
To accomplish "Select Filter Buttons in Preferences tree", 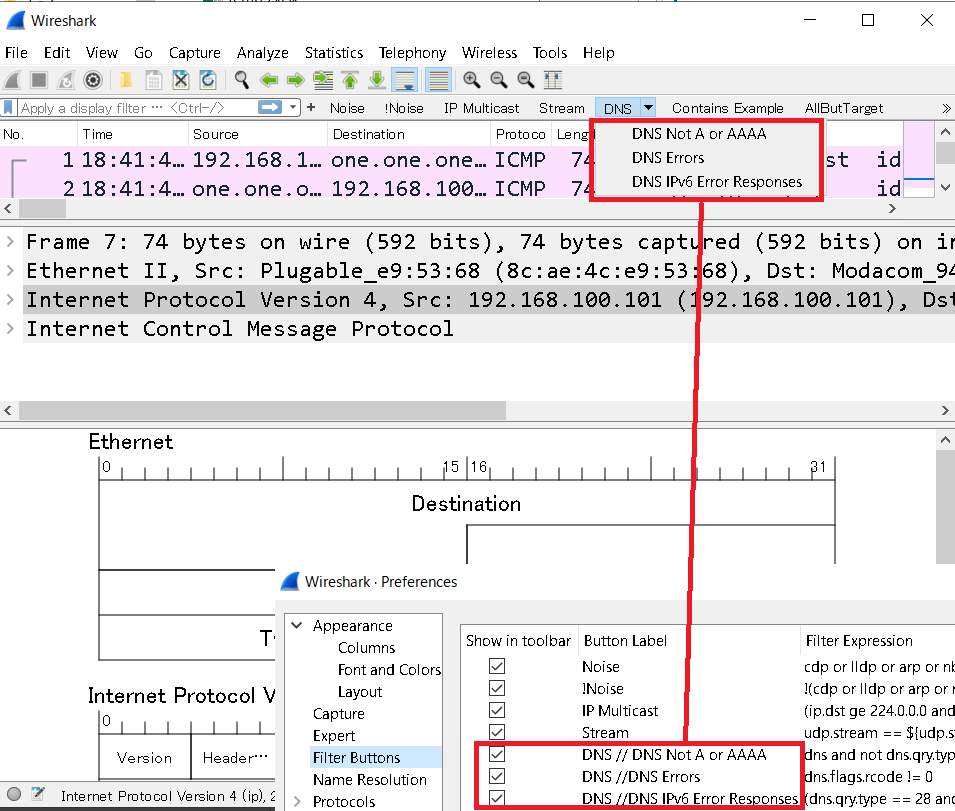I will click(356, 757).
